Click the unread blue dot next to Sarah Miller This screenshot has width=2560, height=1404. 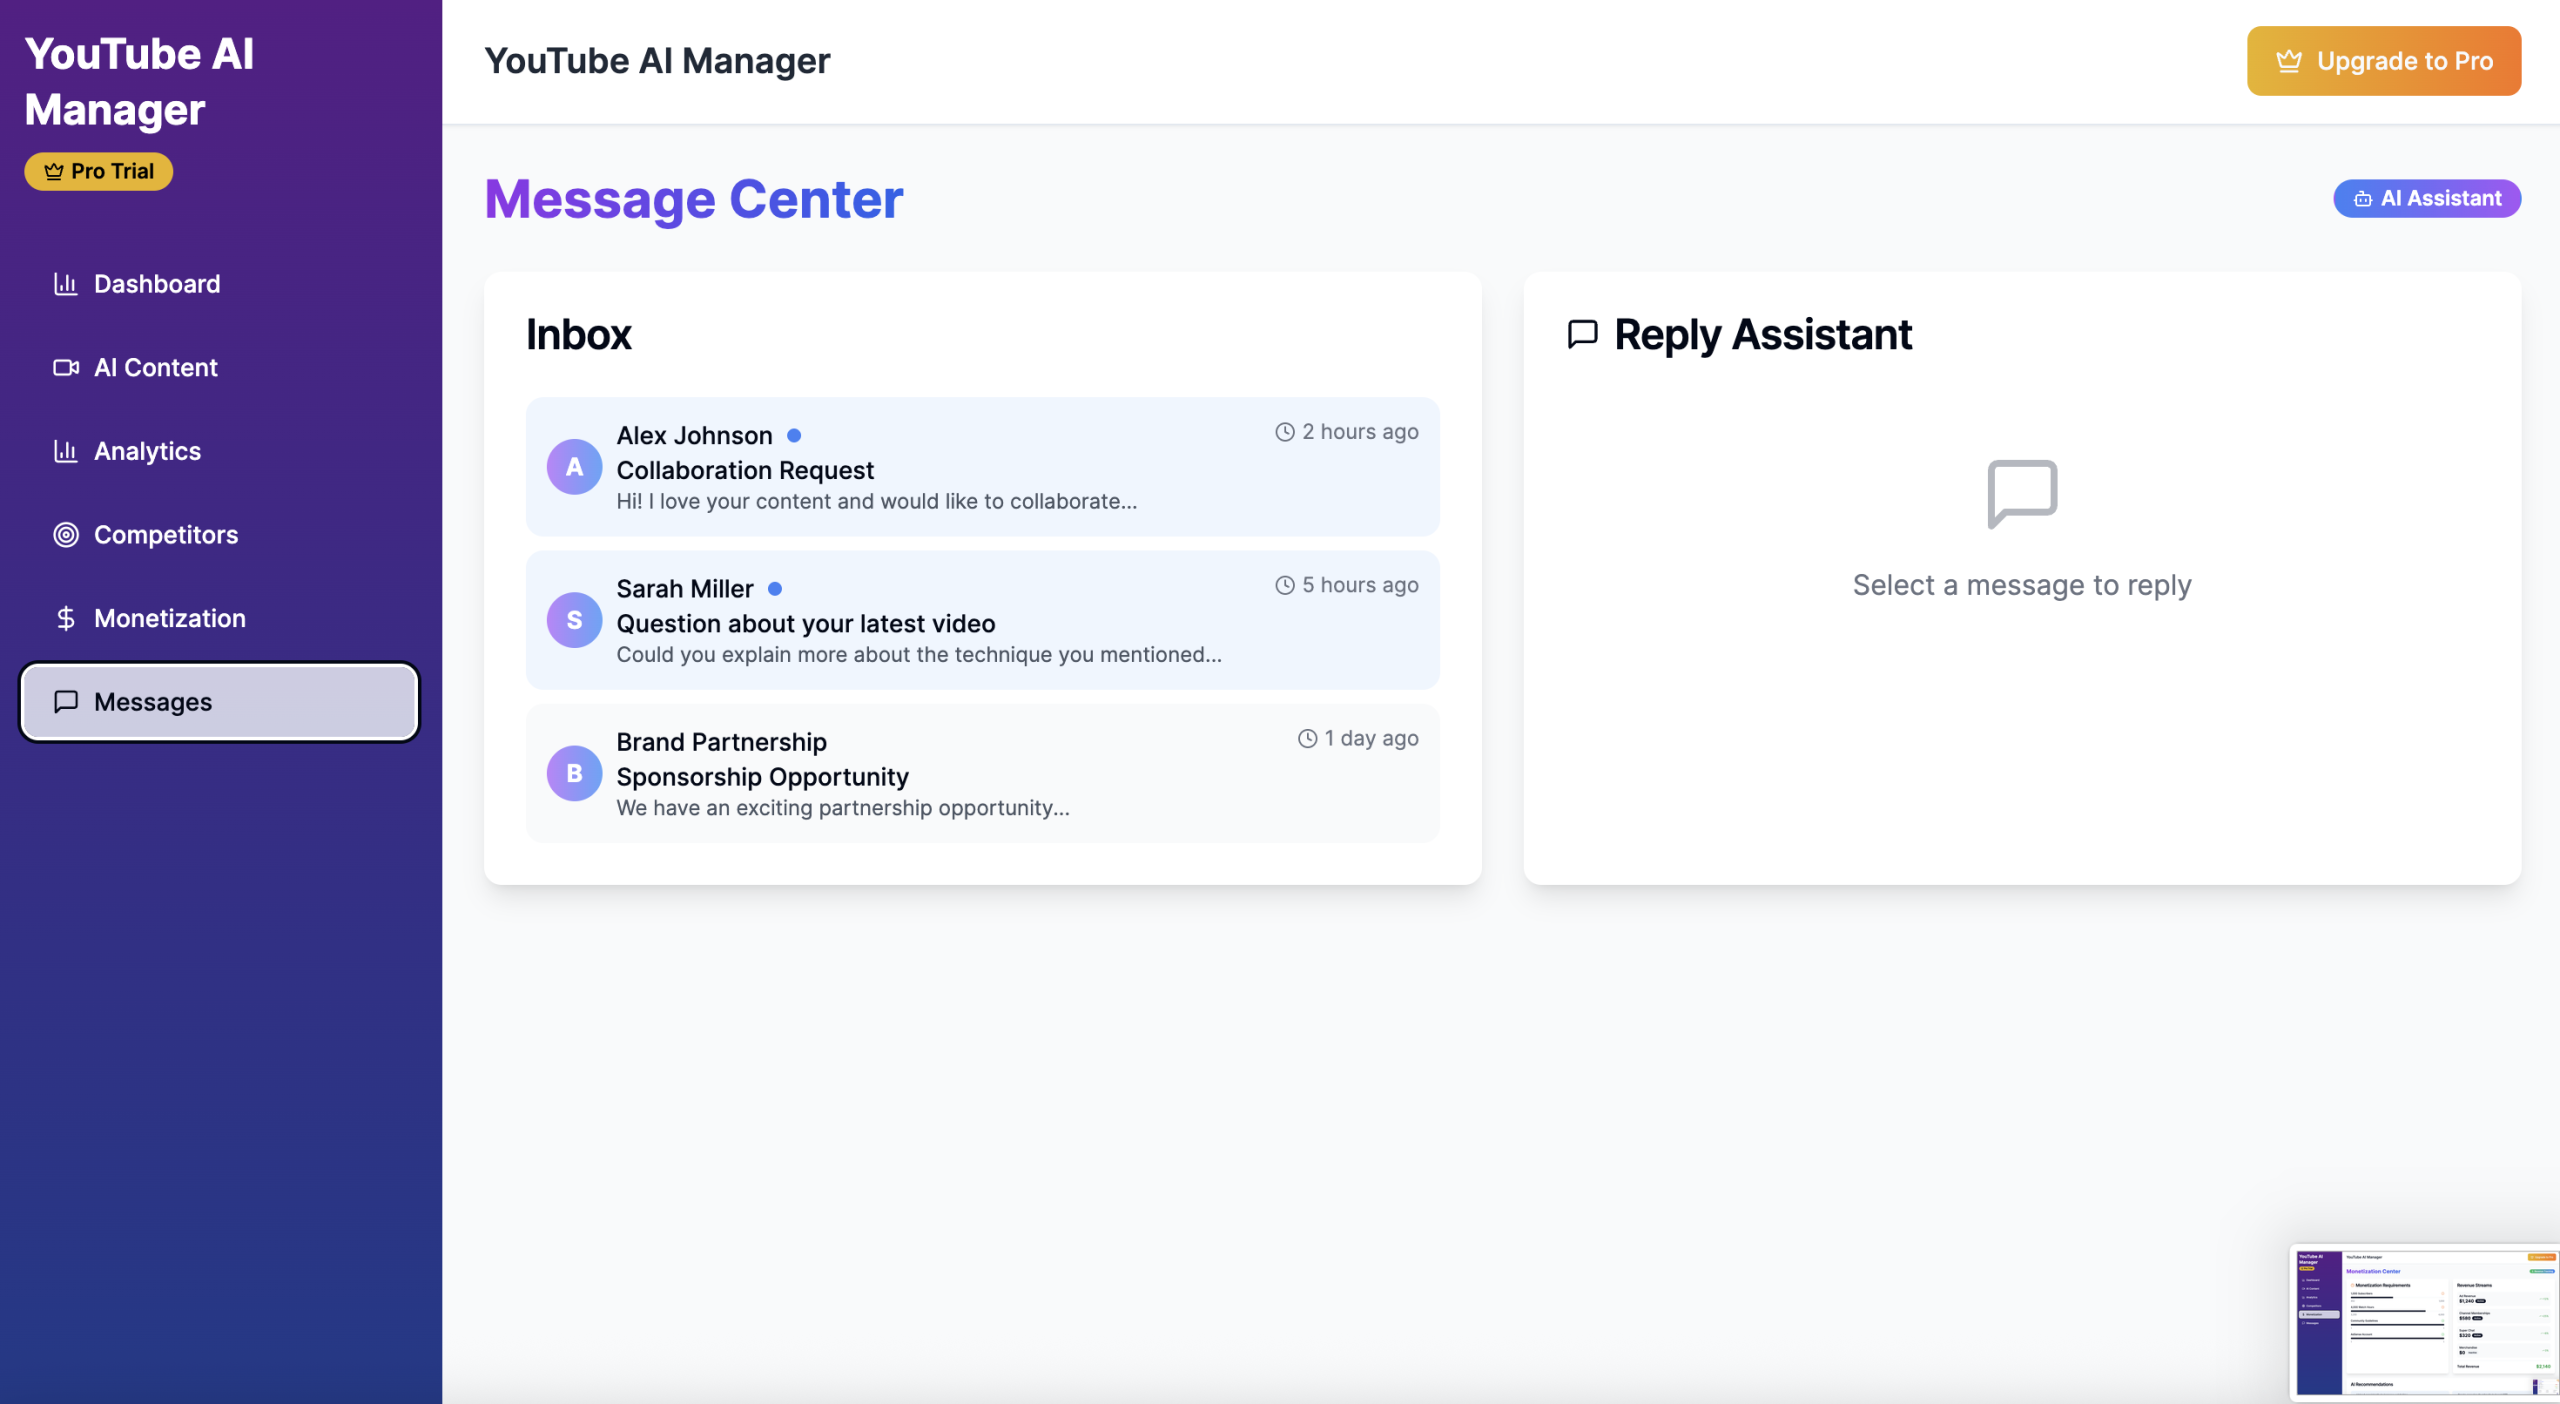click(x=775, y=588)
